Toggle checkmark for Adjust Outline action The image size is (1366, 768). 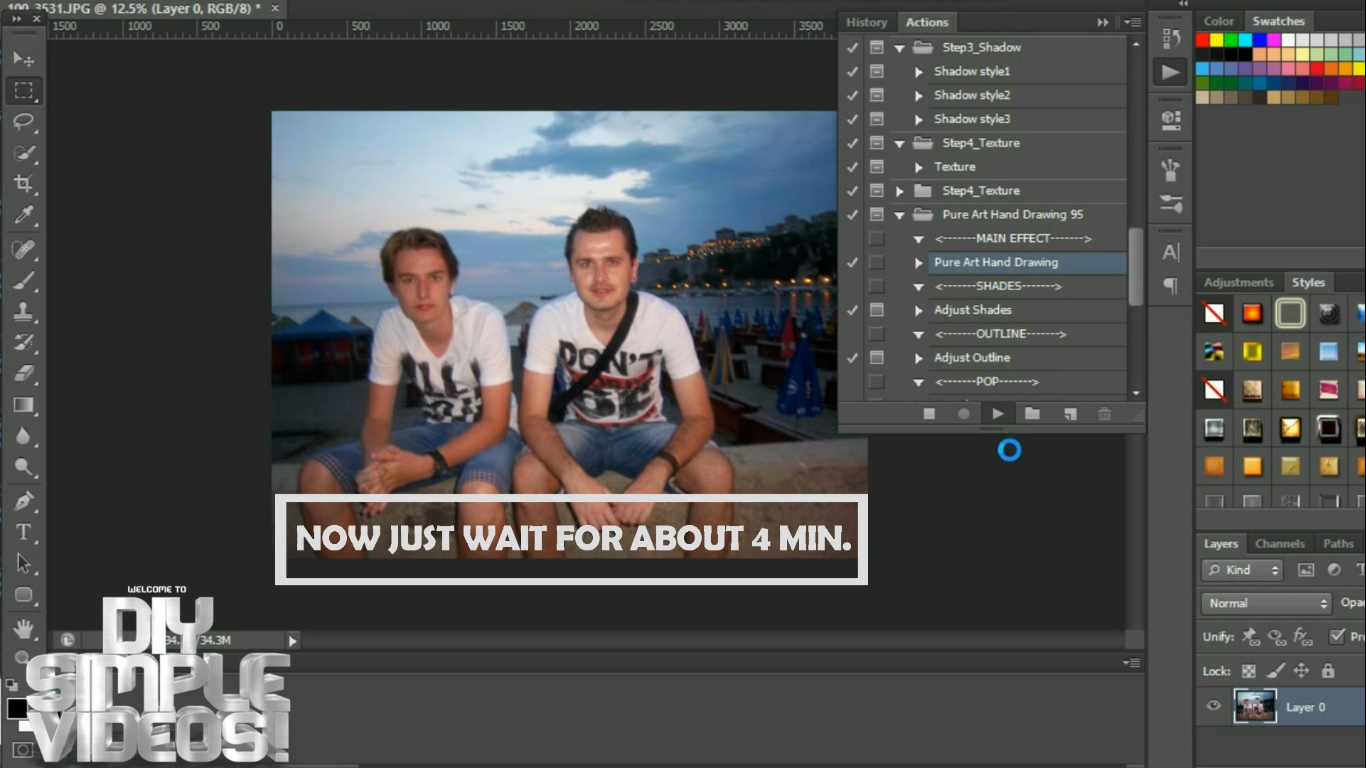pyautogui.click(x=852, y=357)
